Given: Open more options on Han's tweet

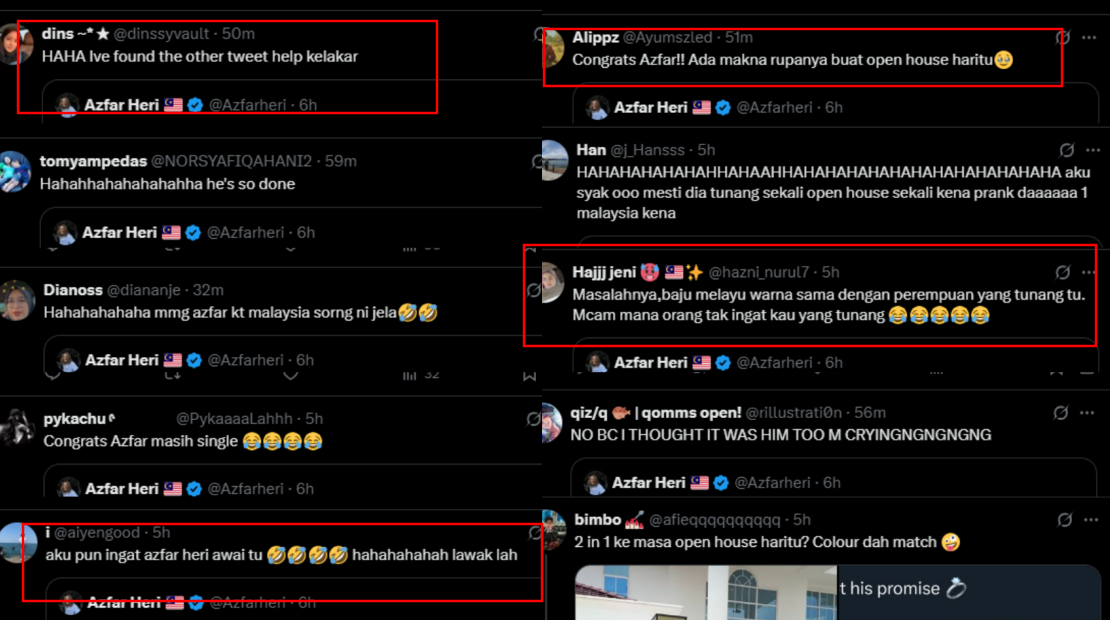Looking at the screenshot, I should pos(1093,150).
